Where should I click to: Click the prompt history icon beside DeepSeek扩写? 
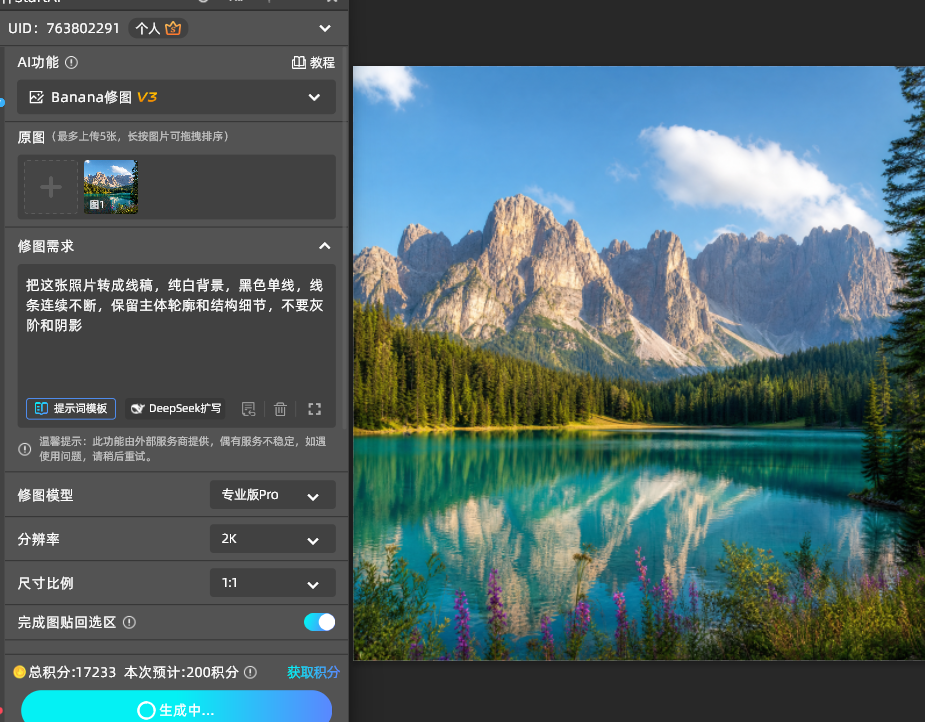(249, 409)
